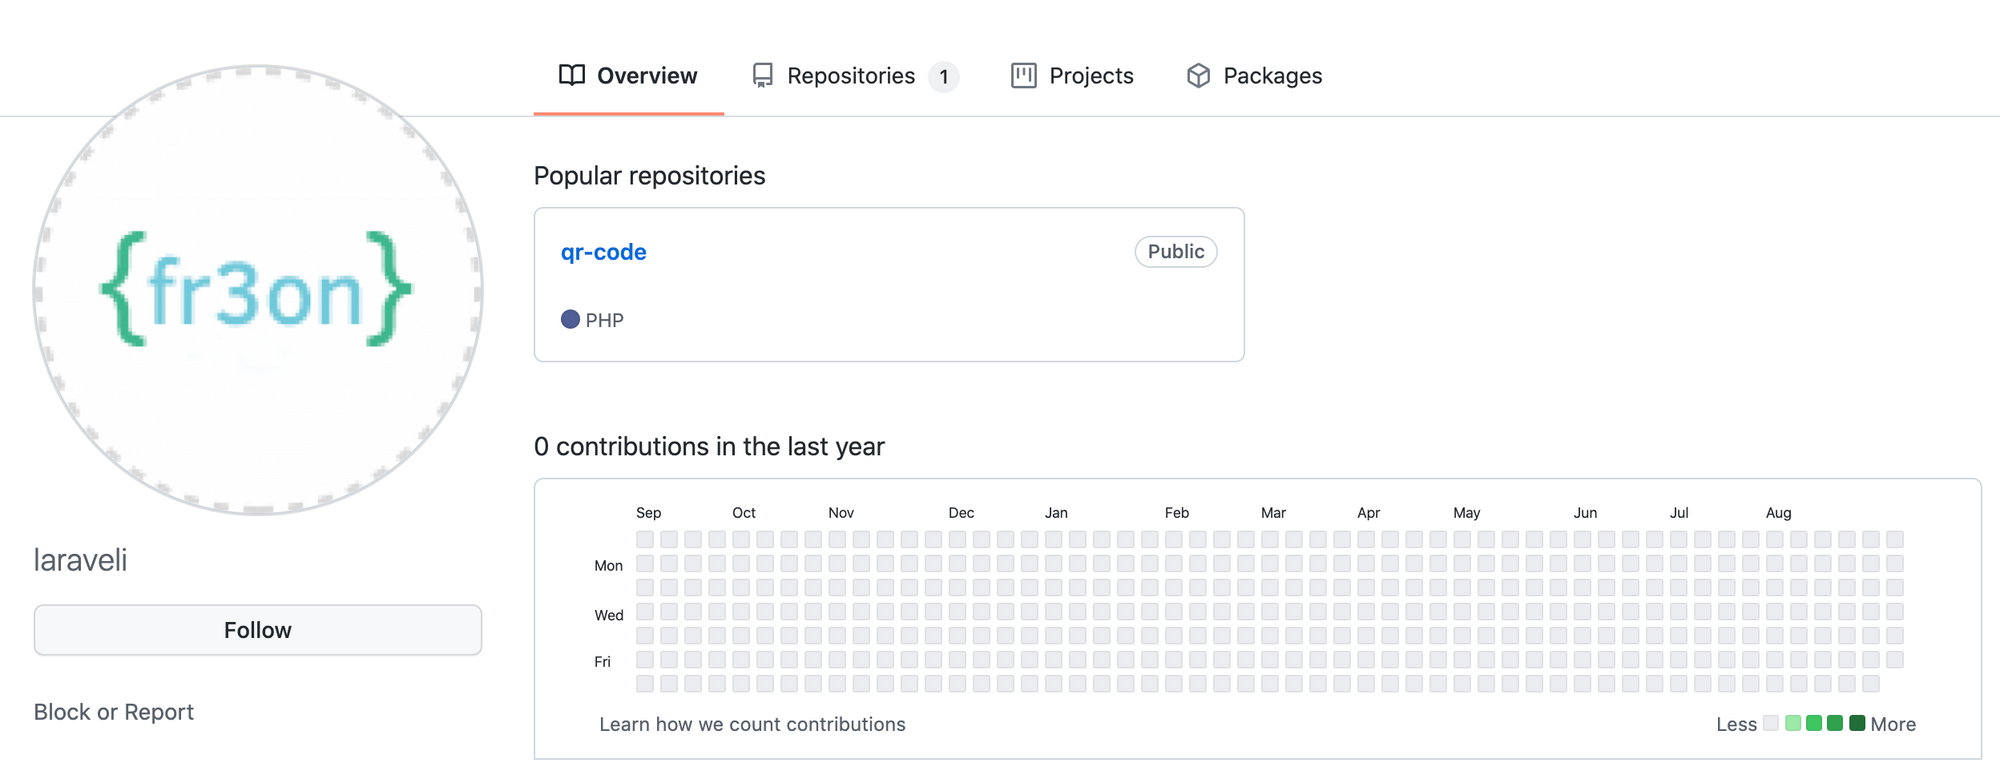This screenshot has width=2000, height=776.
Task: Click the gray empty legend swatch
Action: pos(1771,723)
